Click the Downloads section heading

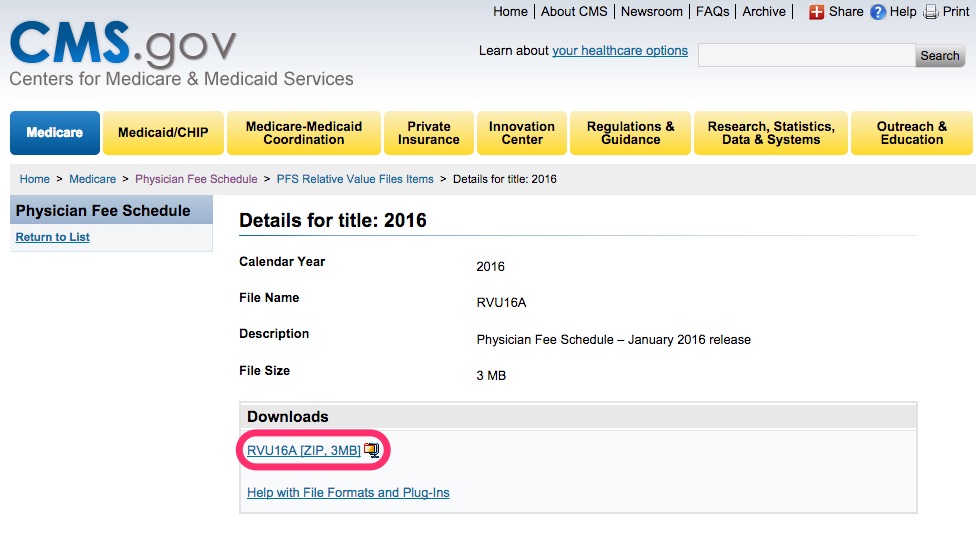pyautogui.click(x=288, y=416)
